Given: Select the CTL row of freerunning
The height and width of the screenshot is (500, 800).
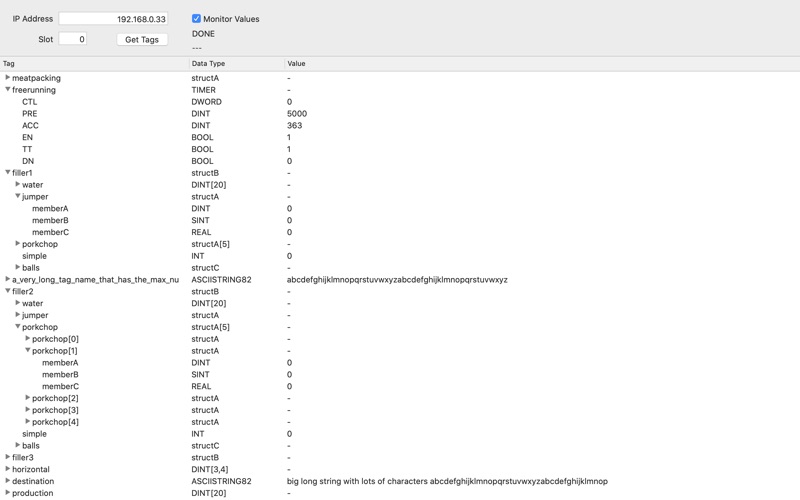Looking at the screenshot, I should pyautogui.click(x=400, y=102).
